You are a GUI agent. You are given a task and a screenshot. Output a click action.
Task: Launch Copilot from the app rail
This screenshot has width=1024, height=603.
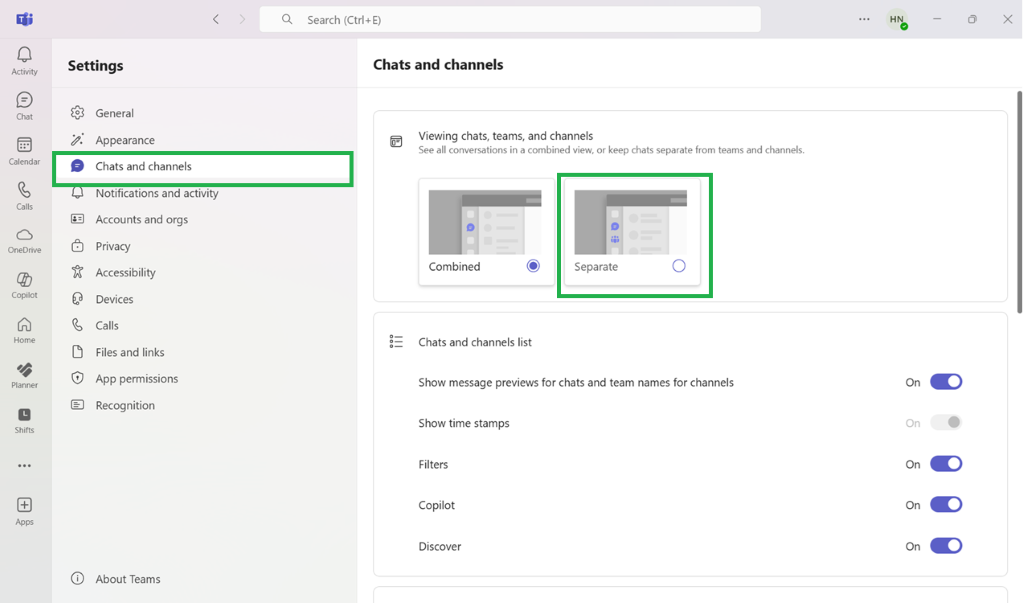24,285
